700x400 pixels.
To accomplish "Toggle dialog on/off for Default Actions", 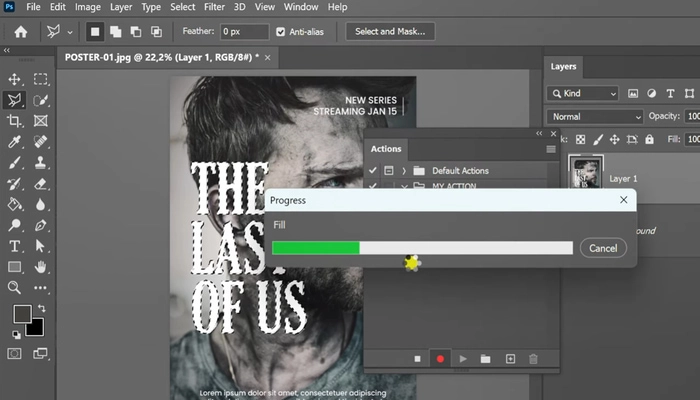I will (x=389, y=171).
